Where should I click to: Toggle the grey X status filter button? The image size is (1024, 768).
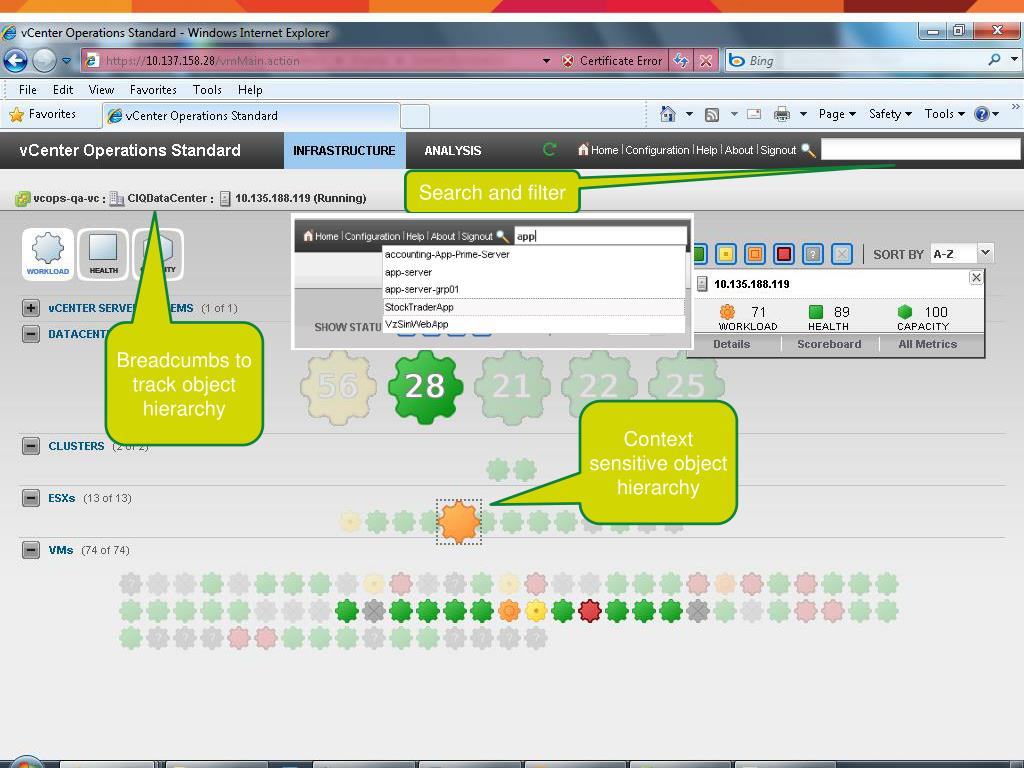[x=842, y=254]
